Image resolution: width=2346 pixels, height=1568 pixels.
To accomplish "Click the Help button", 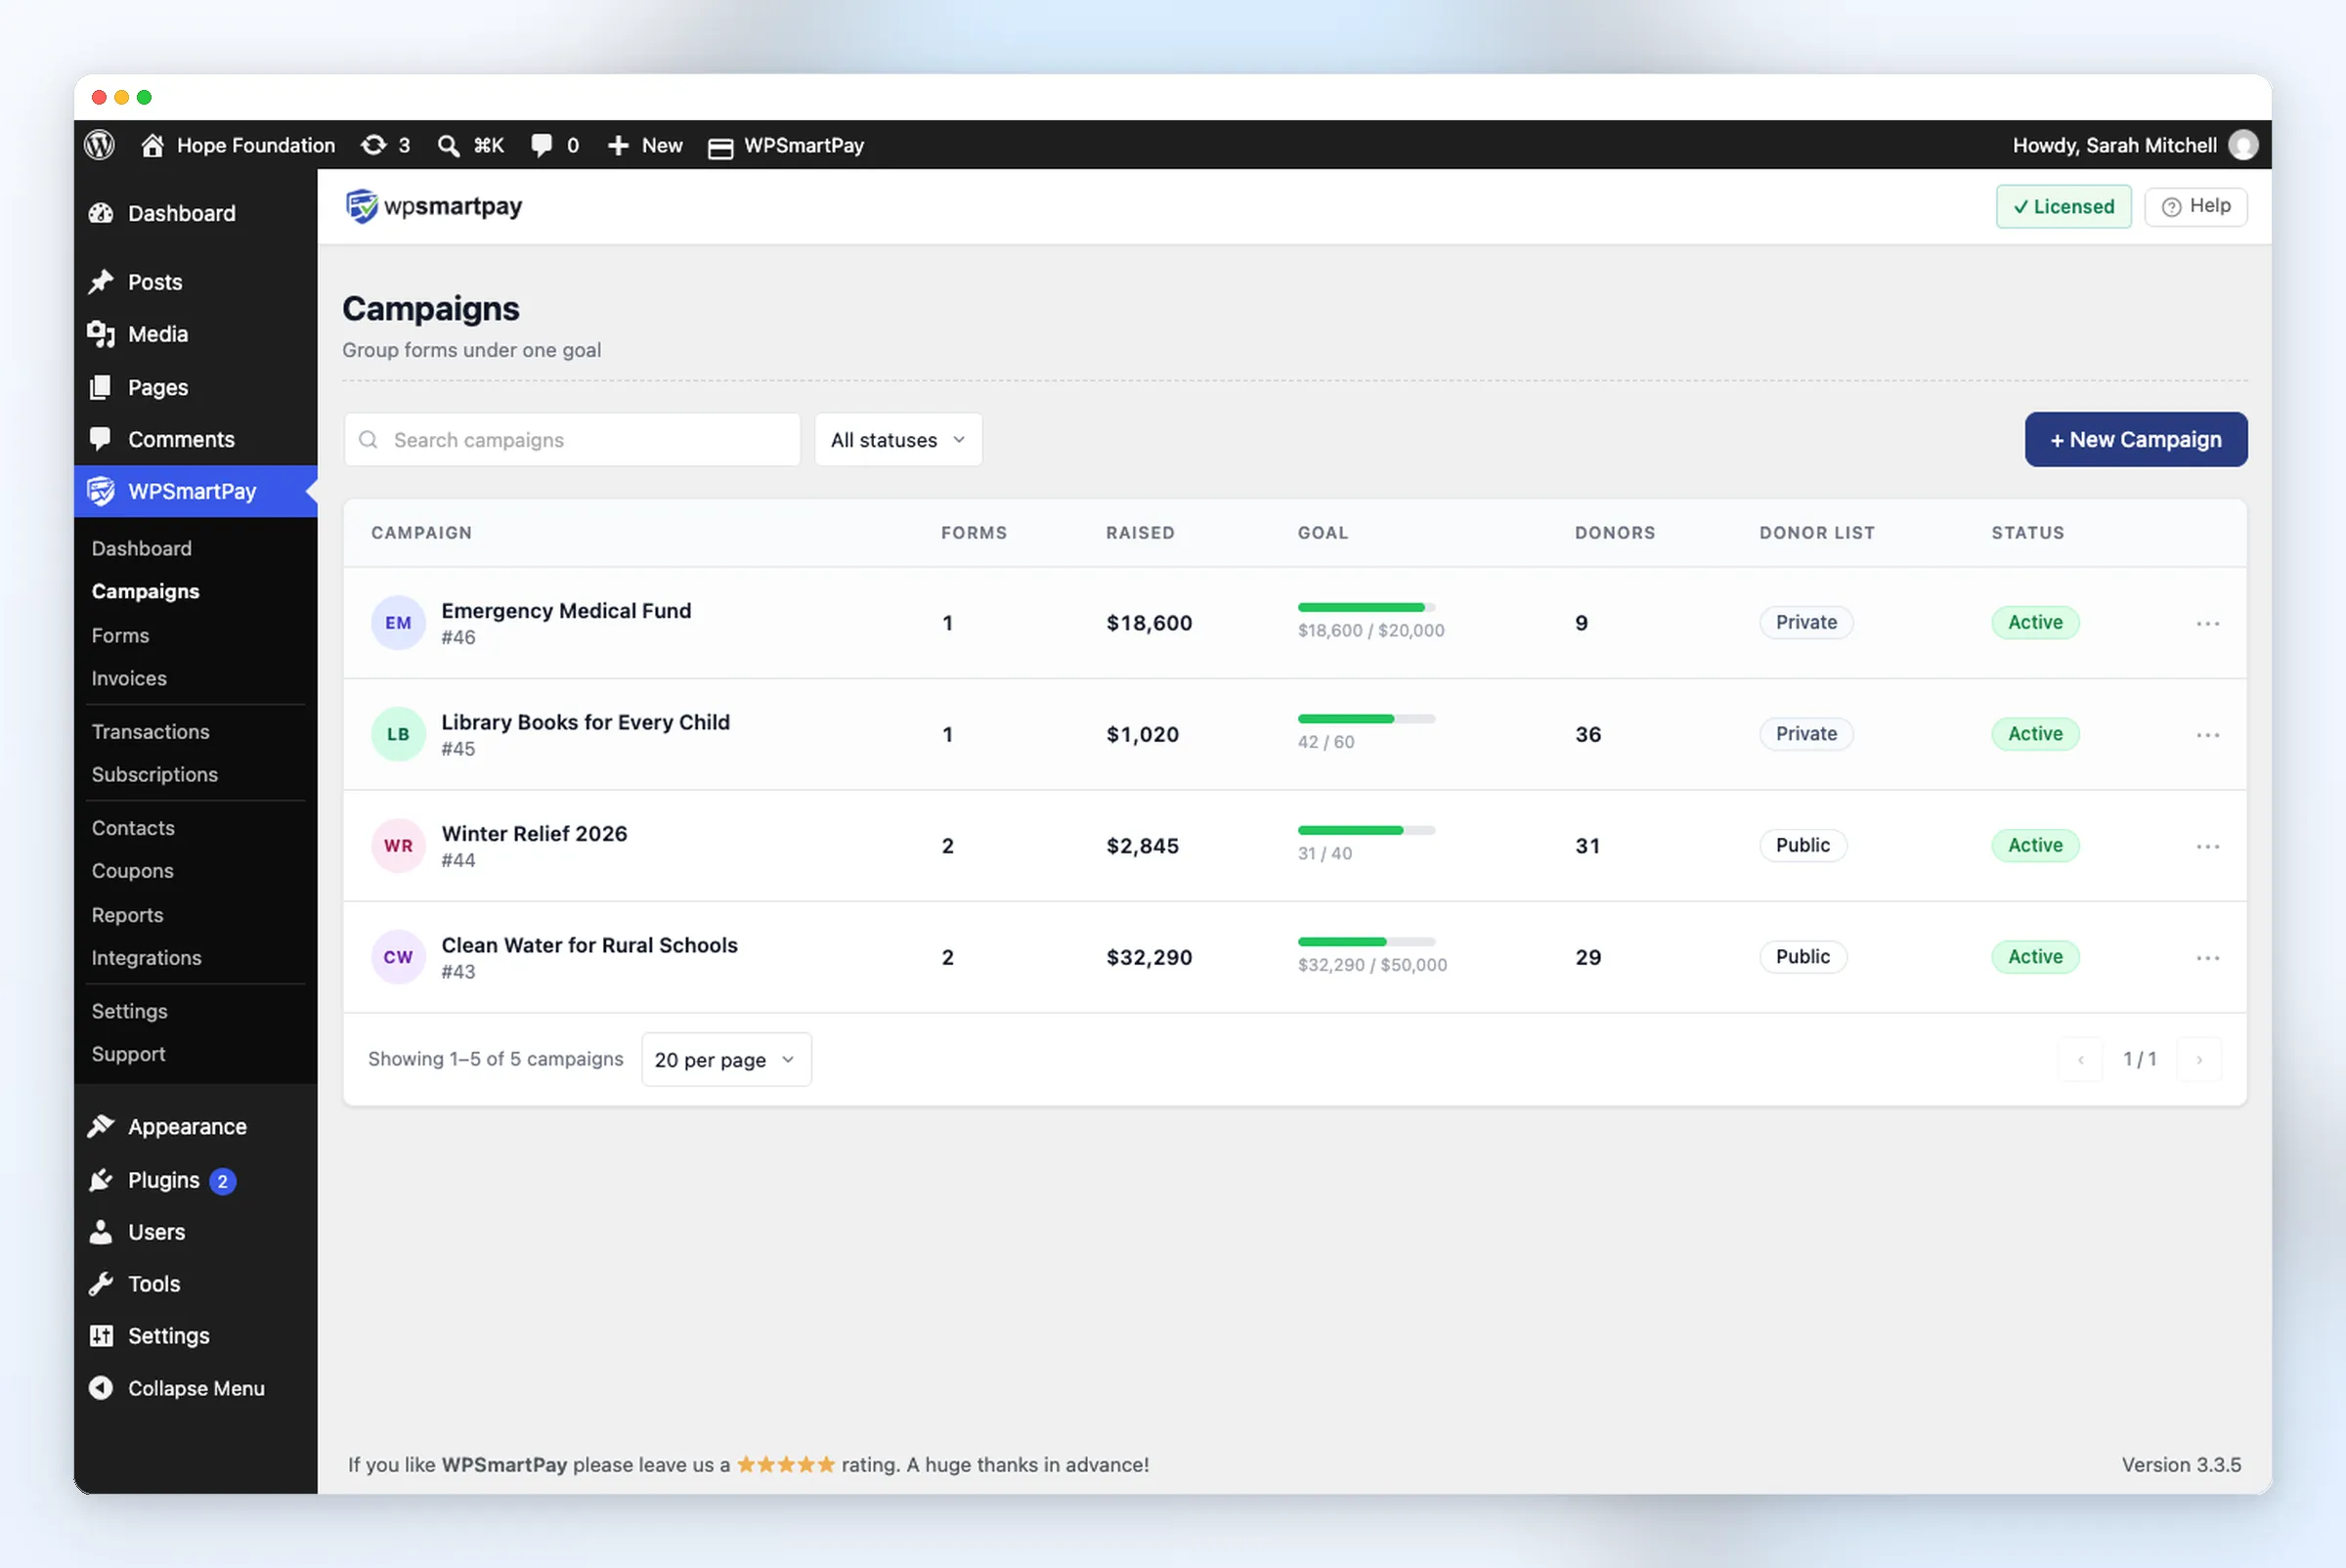I will 2196,206.
